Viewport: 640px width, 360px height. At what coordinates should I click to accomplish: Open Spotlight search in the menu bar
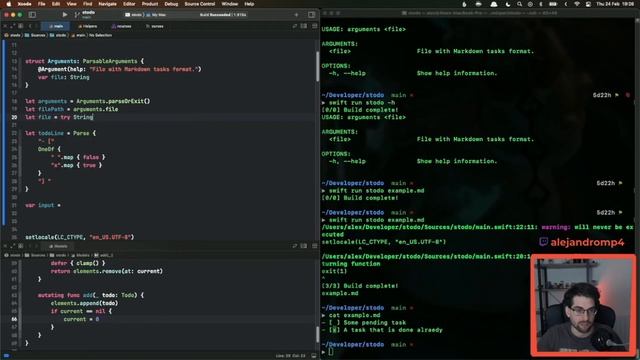pyautogui.click(x=519, y=4)
